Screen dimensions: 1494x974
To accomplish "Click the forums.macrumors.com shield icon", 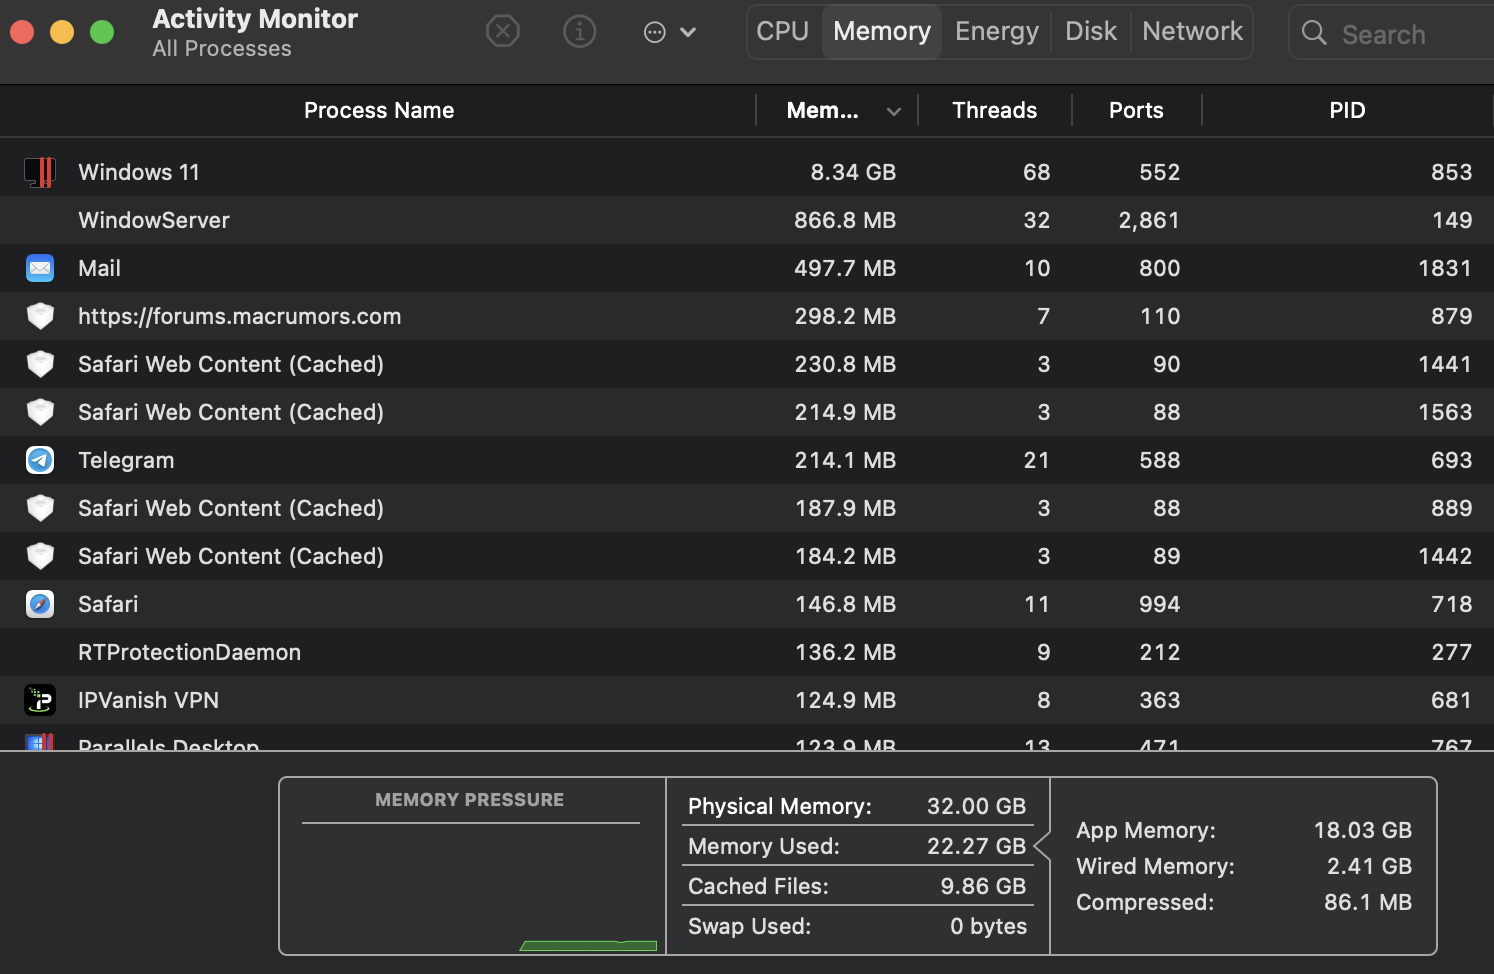I will (x=40, y=316).
